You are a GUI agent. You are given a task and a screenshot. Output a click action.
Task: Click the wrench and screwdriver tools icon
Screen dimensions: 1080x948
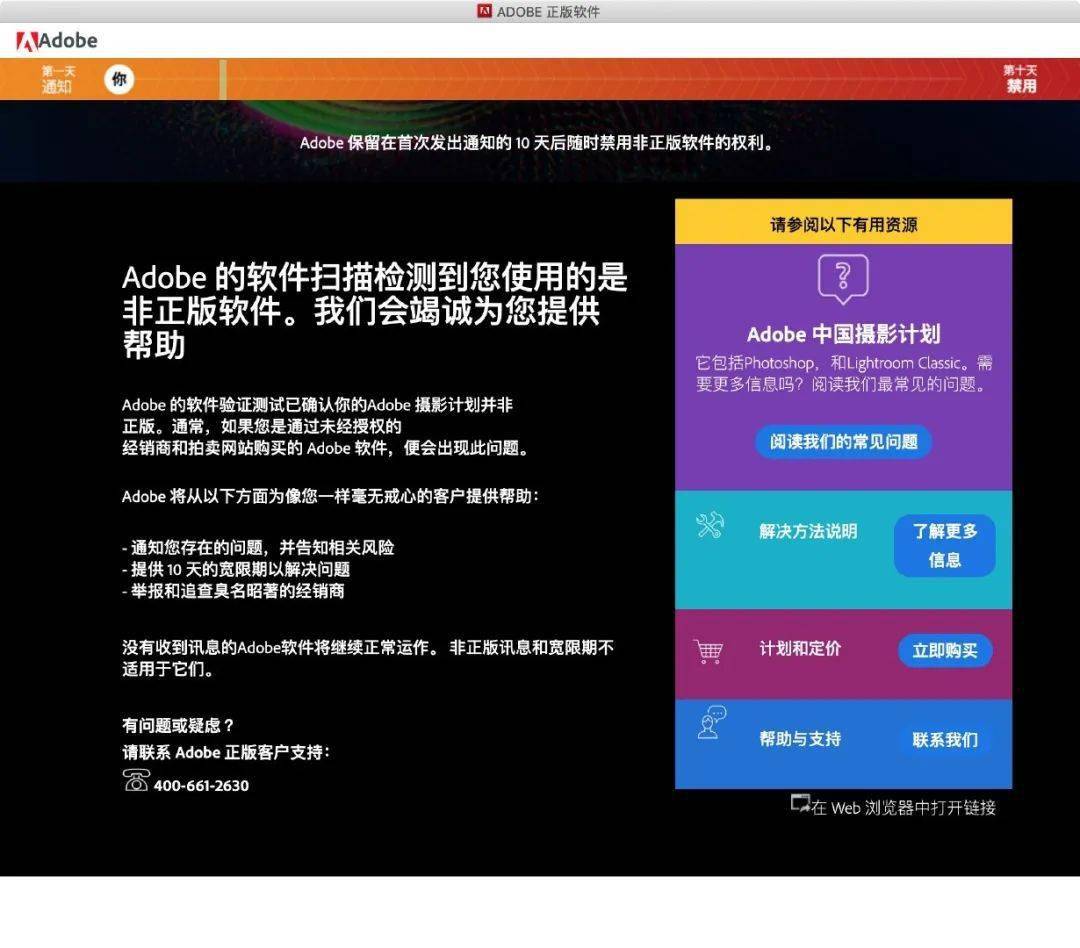coord(710,526)
